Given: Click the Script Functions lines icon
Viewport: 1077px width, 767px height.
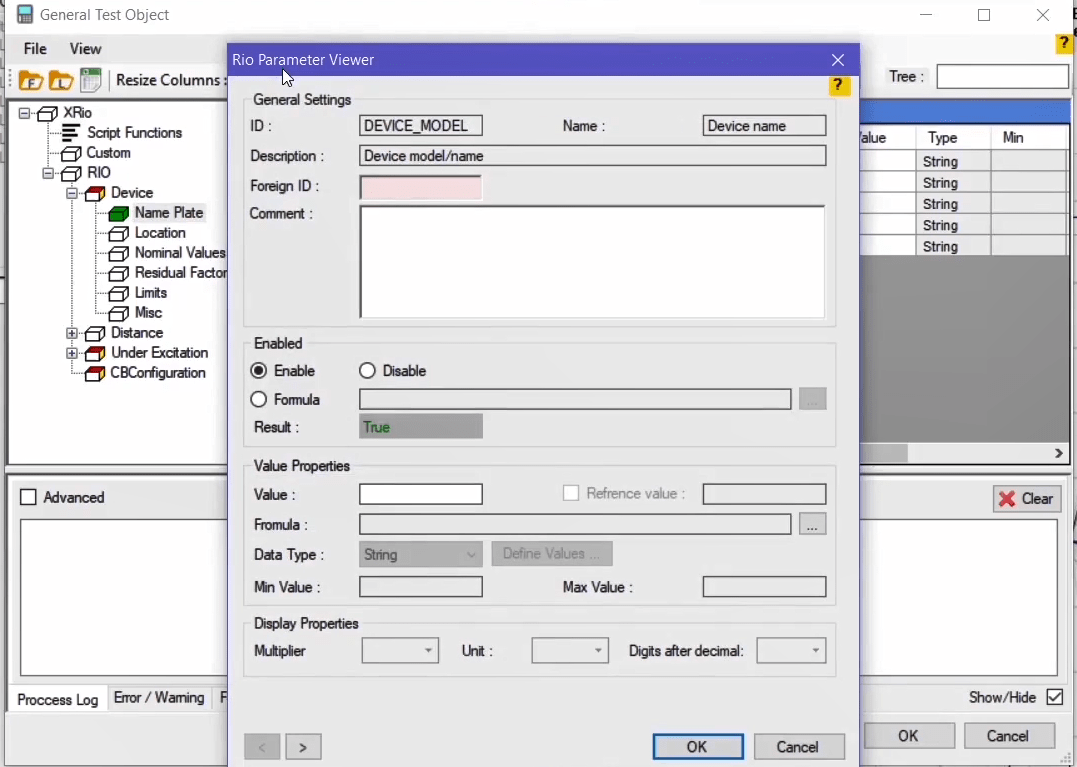Looking at the screenshot, I should tap(71, 133).
